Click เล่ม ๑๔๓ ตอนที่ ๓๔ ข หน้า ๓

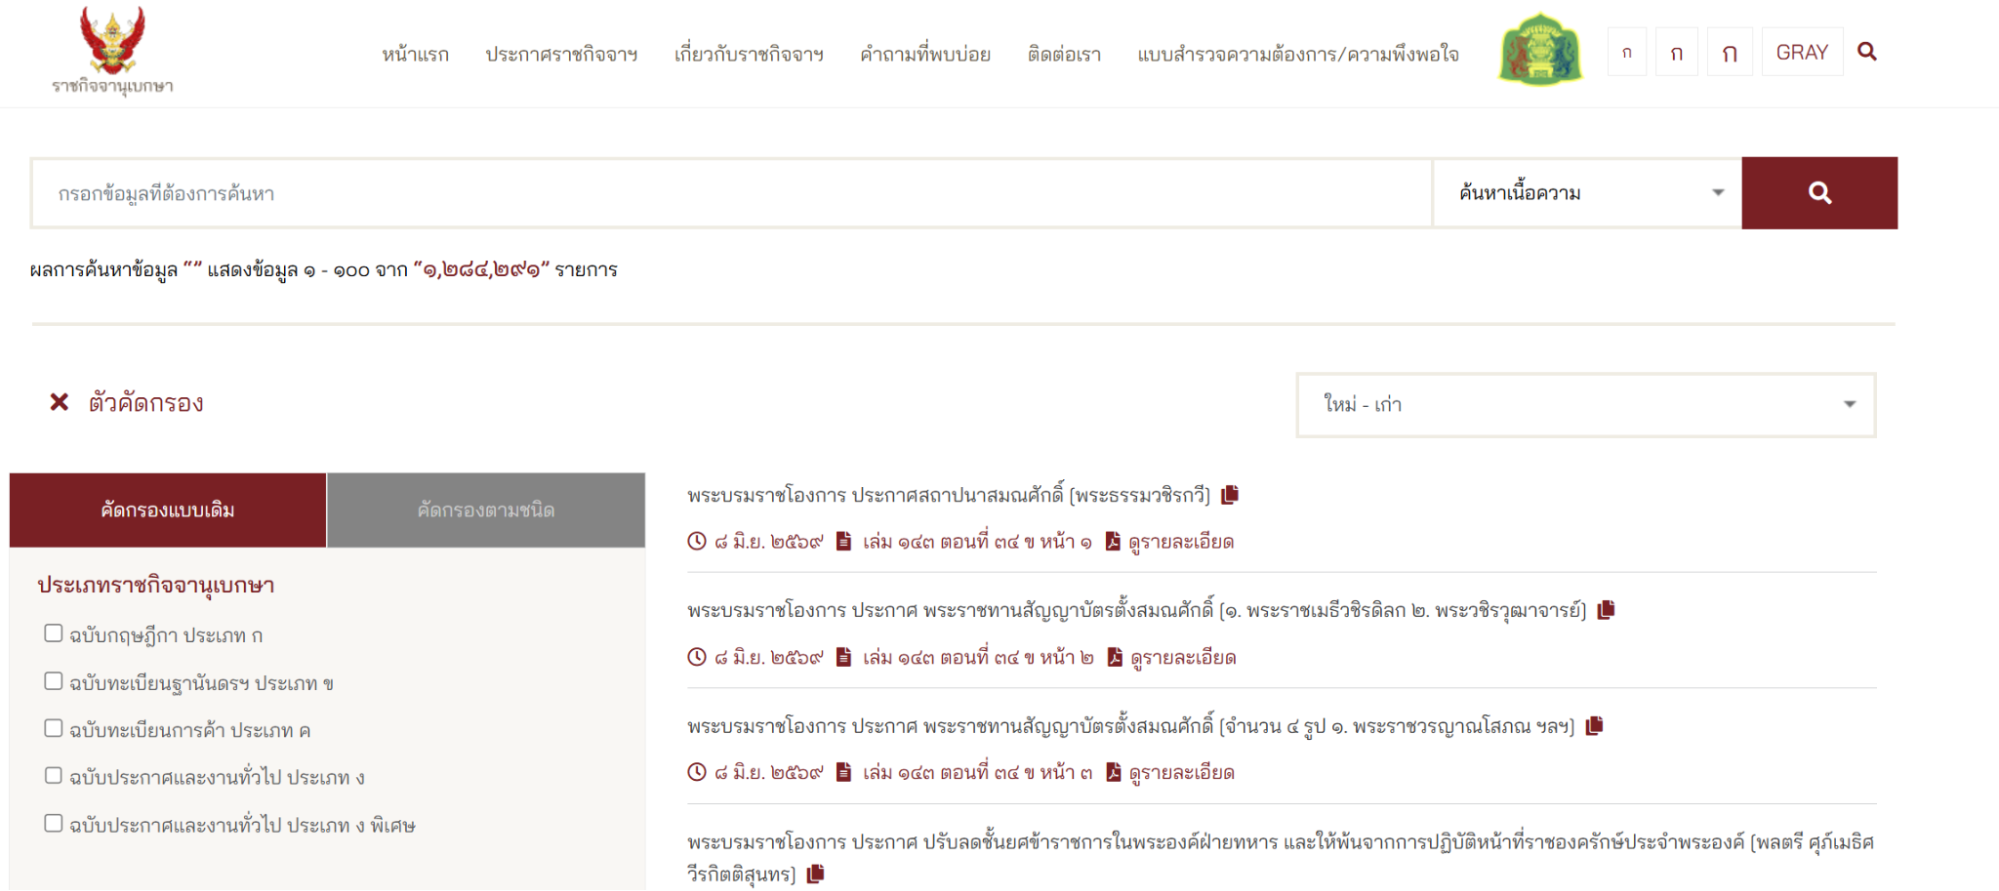977,772
